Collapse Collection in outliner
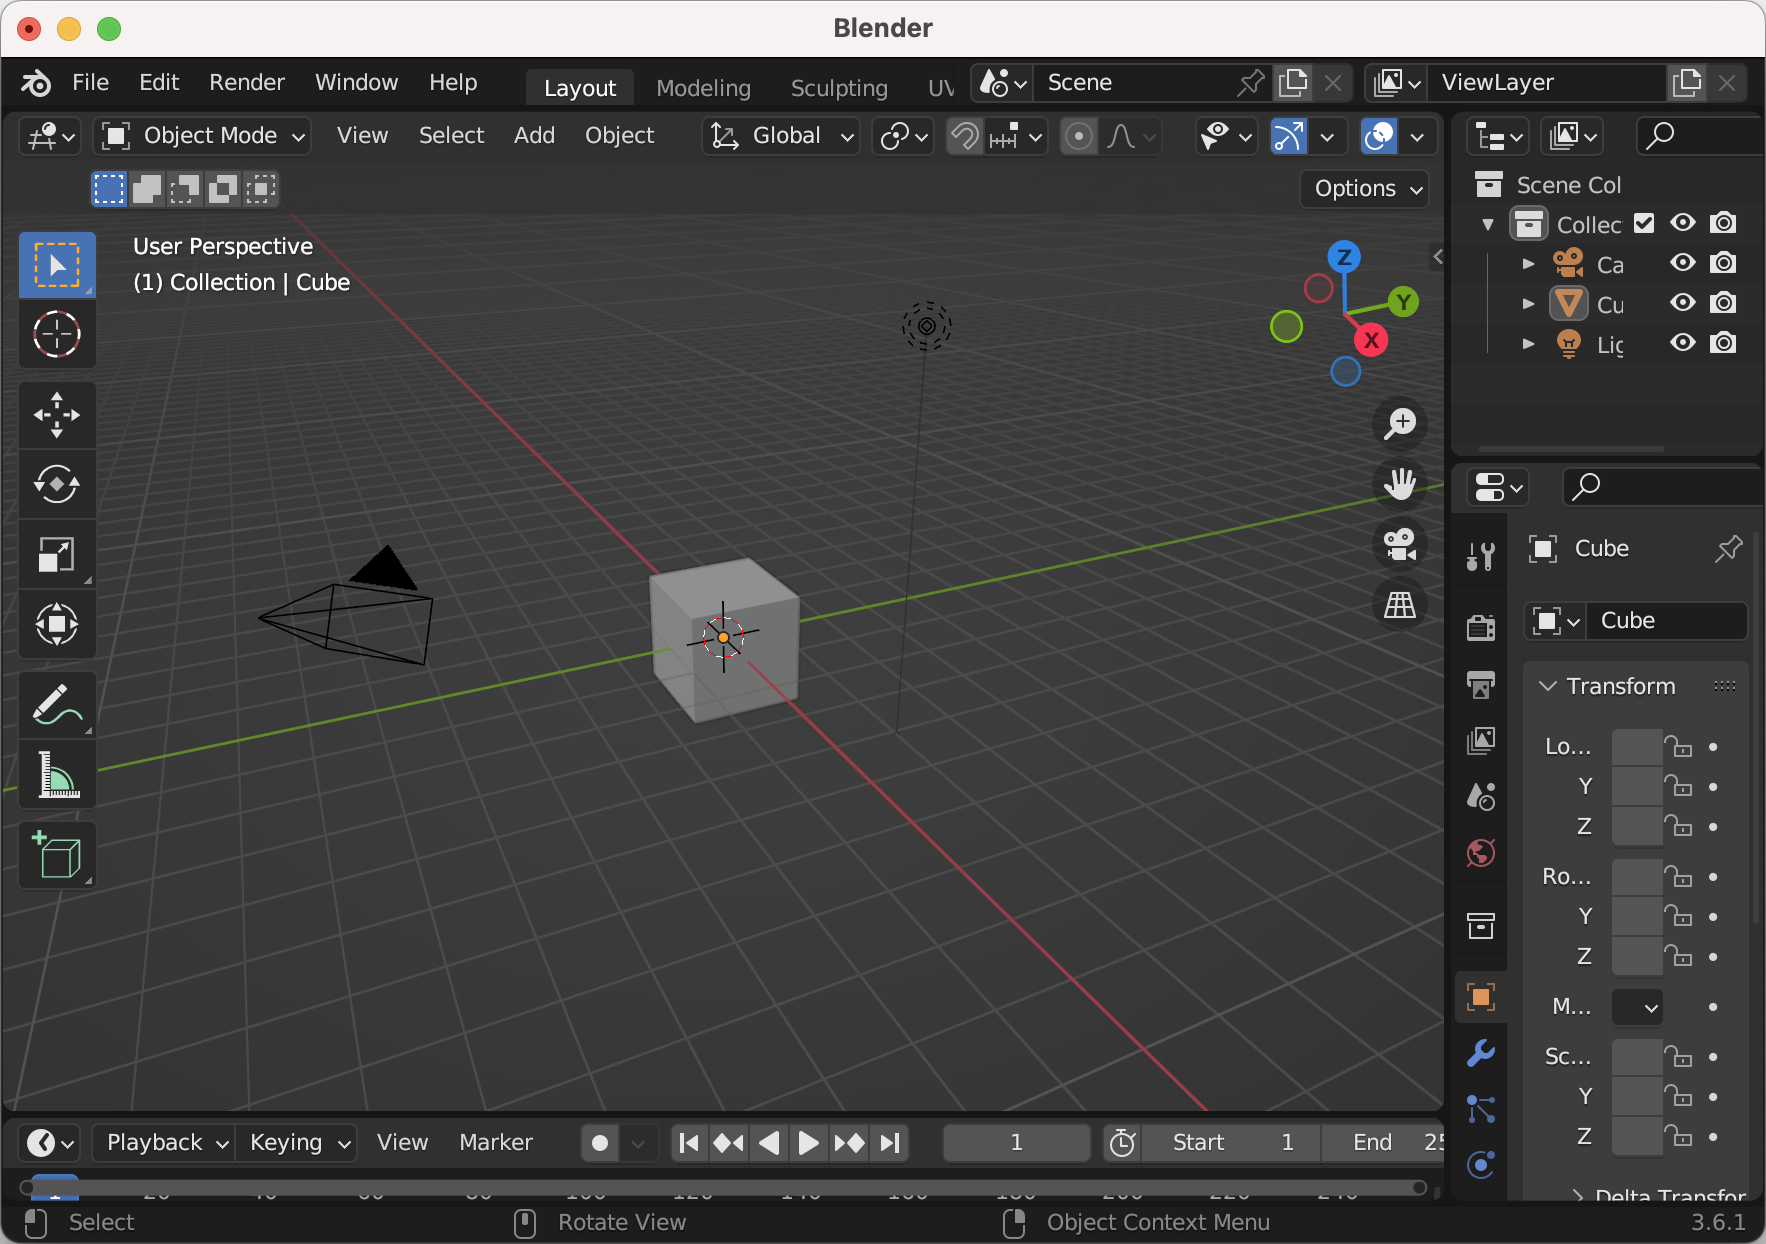Image resolution: width=1766 pixels, height=1244 pixels. click(x=1488, y=224)
